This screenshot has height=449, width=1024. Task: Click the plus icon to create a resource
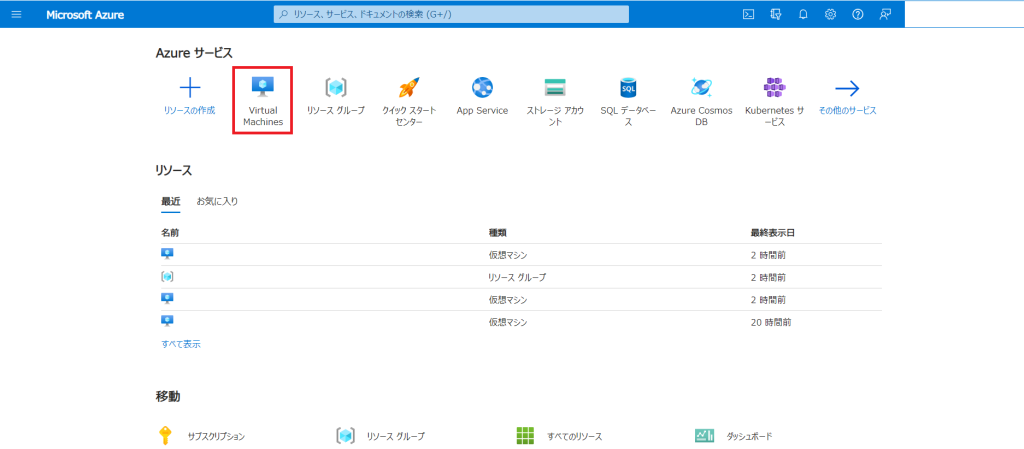pyautogui.click(x=189, y=87)
